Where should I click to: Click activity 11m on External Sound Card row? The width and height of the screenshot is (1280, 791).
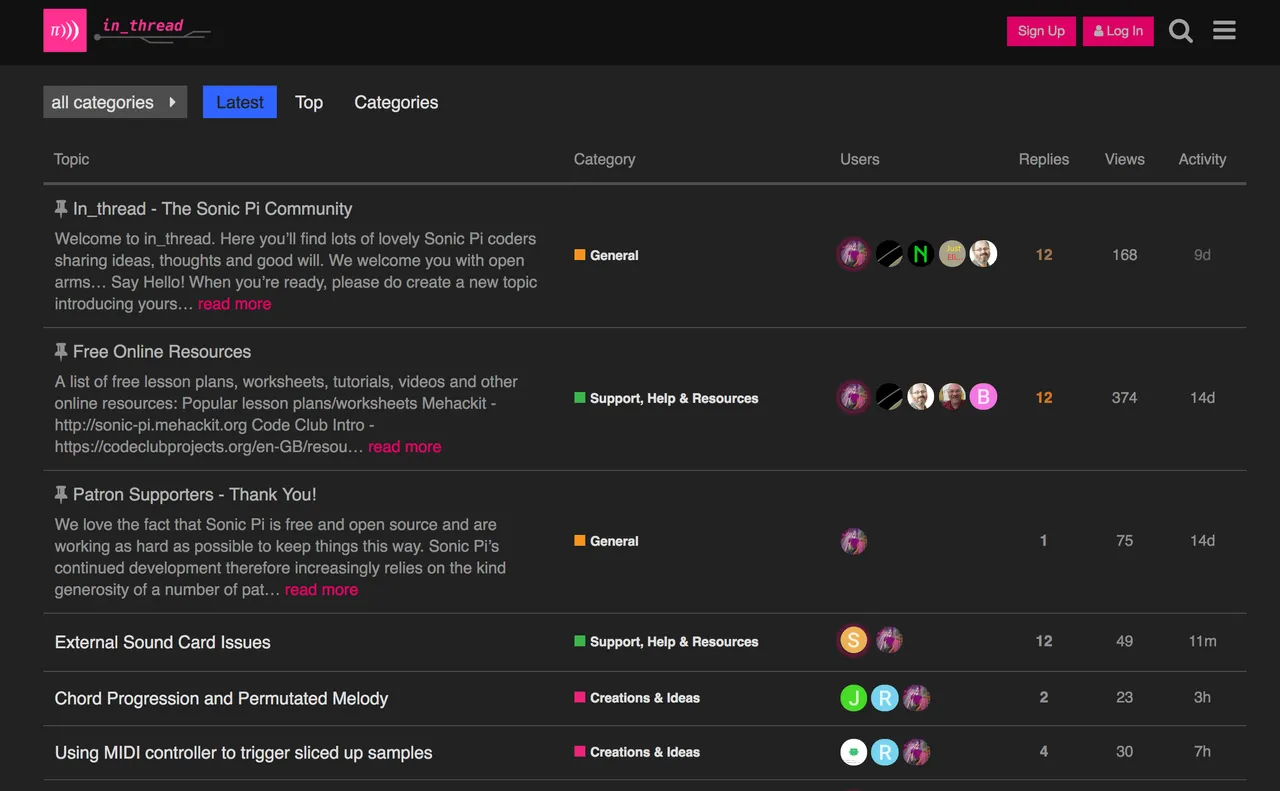point(1202,641)
